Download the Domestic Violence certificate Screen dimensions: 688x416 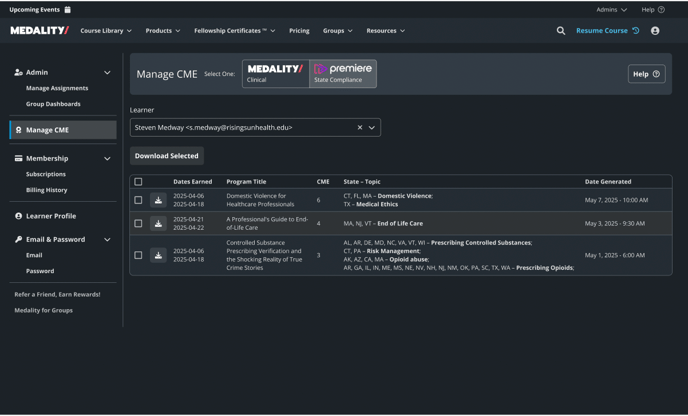click(x=158, y=200)
